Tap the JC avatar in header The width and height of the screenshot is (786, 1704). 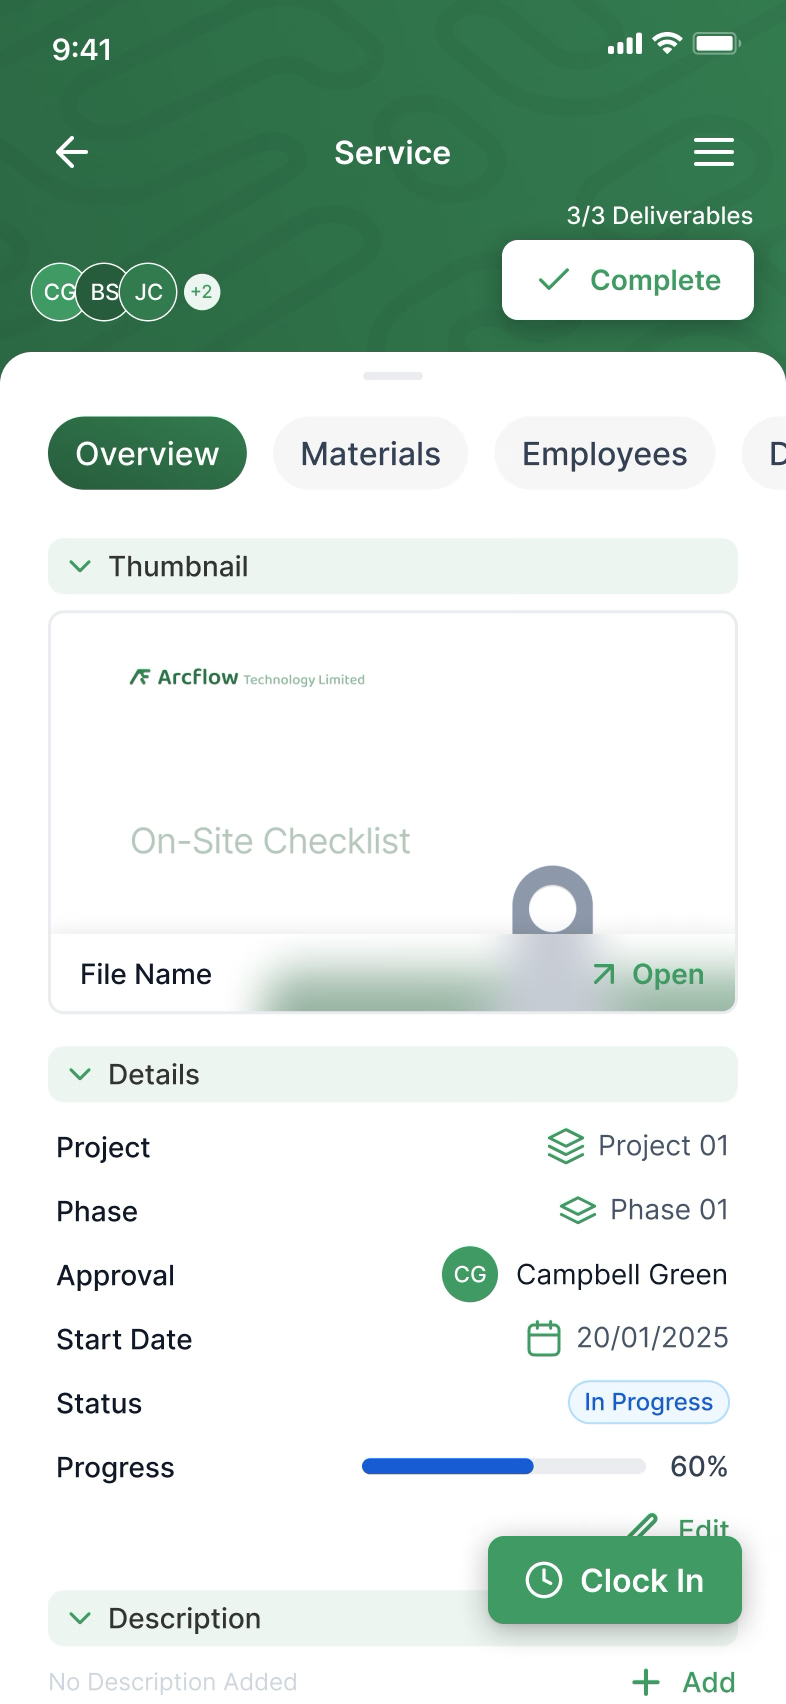(x=148, y=292)
